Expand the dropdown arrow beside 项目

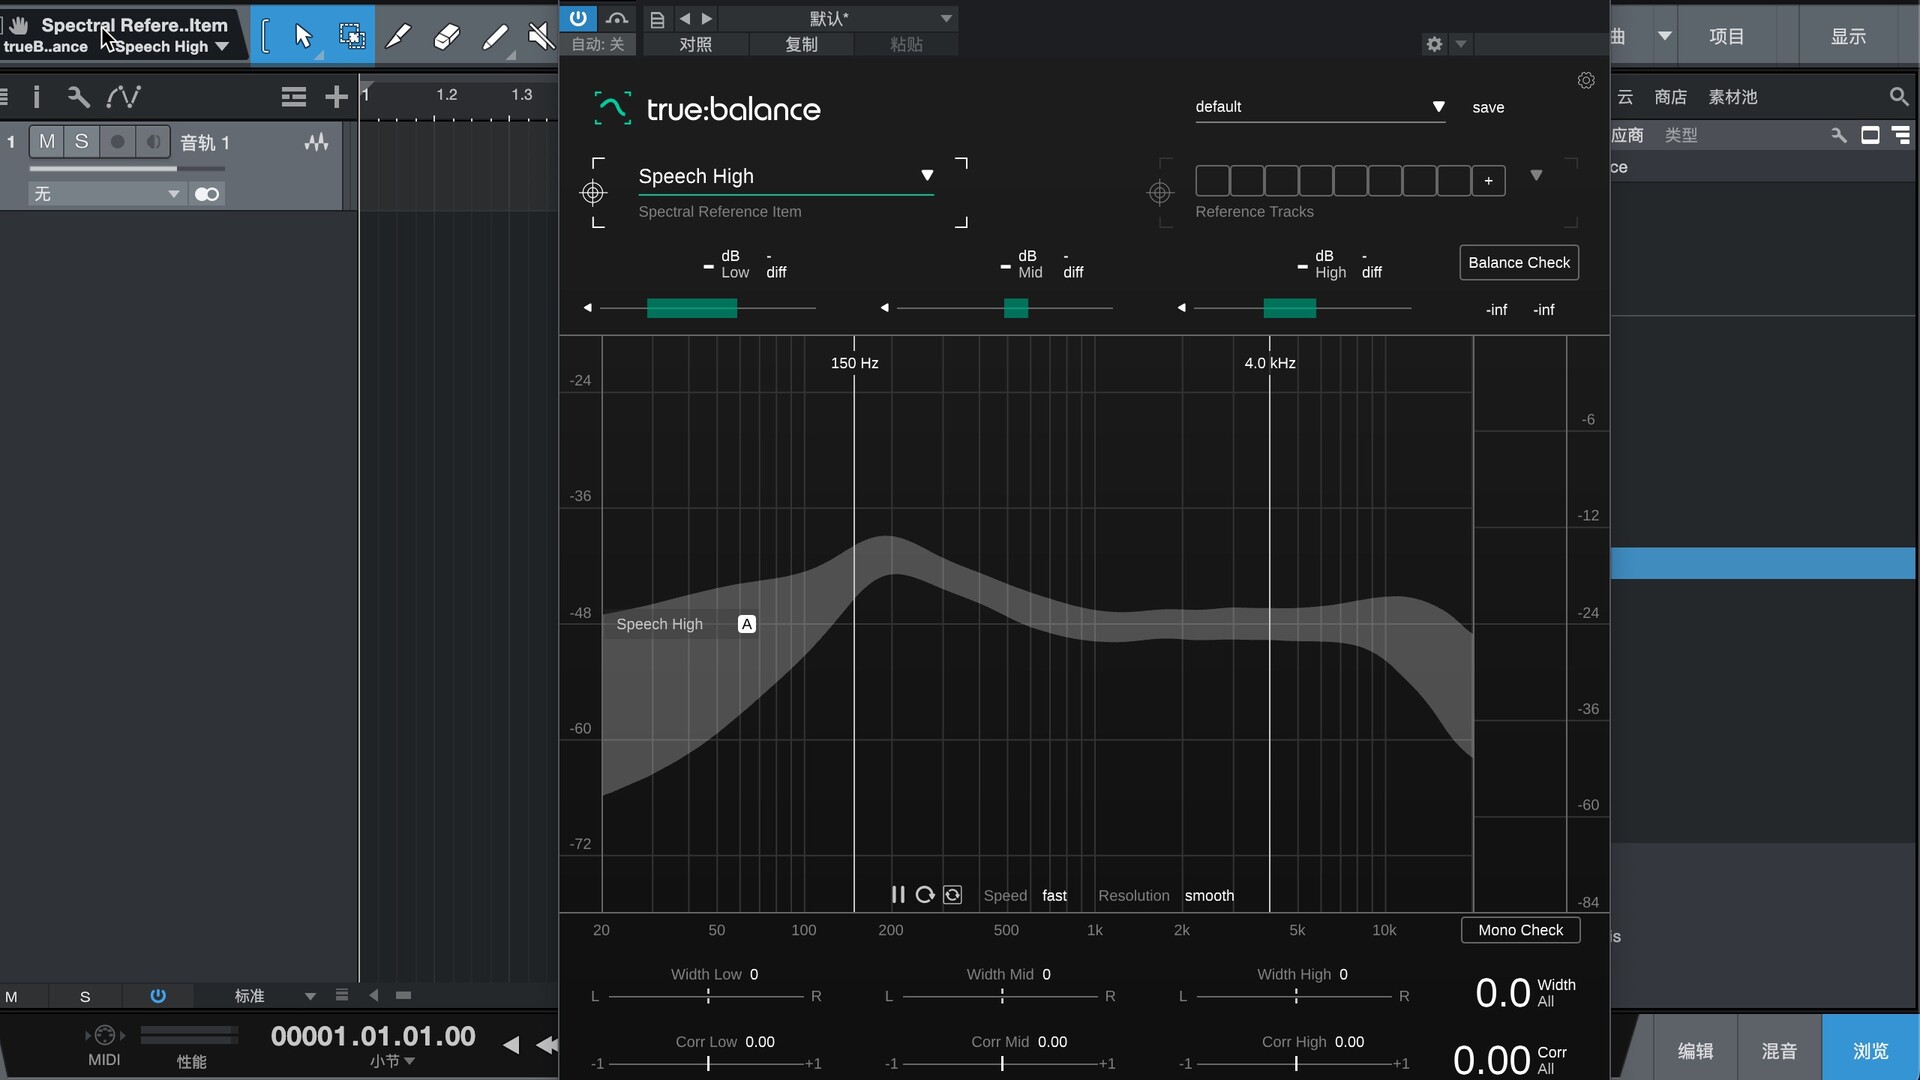[x=1664, y=36]
